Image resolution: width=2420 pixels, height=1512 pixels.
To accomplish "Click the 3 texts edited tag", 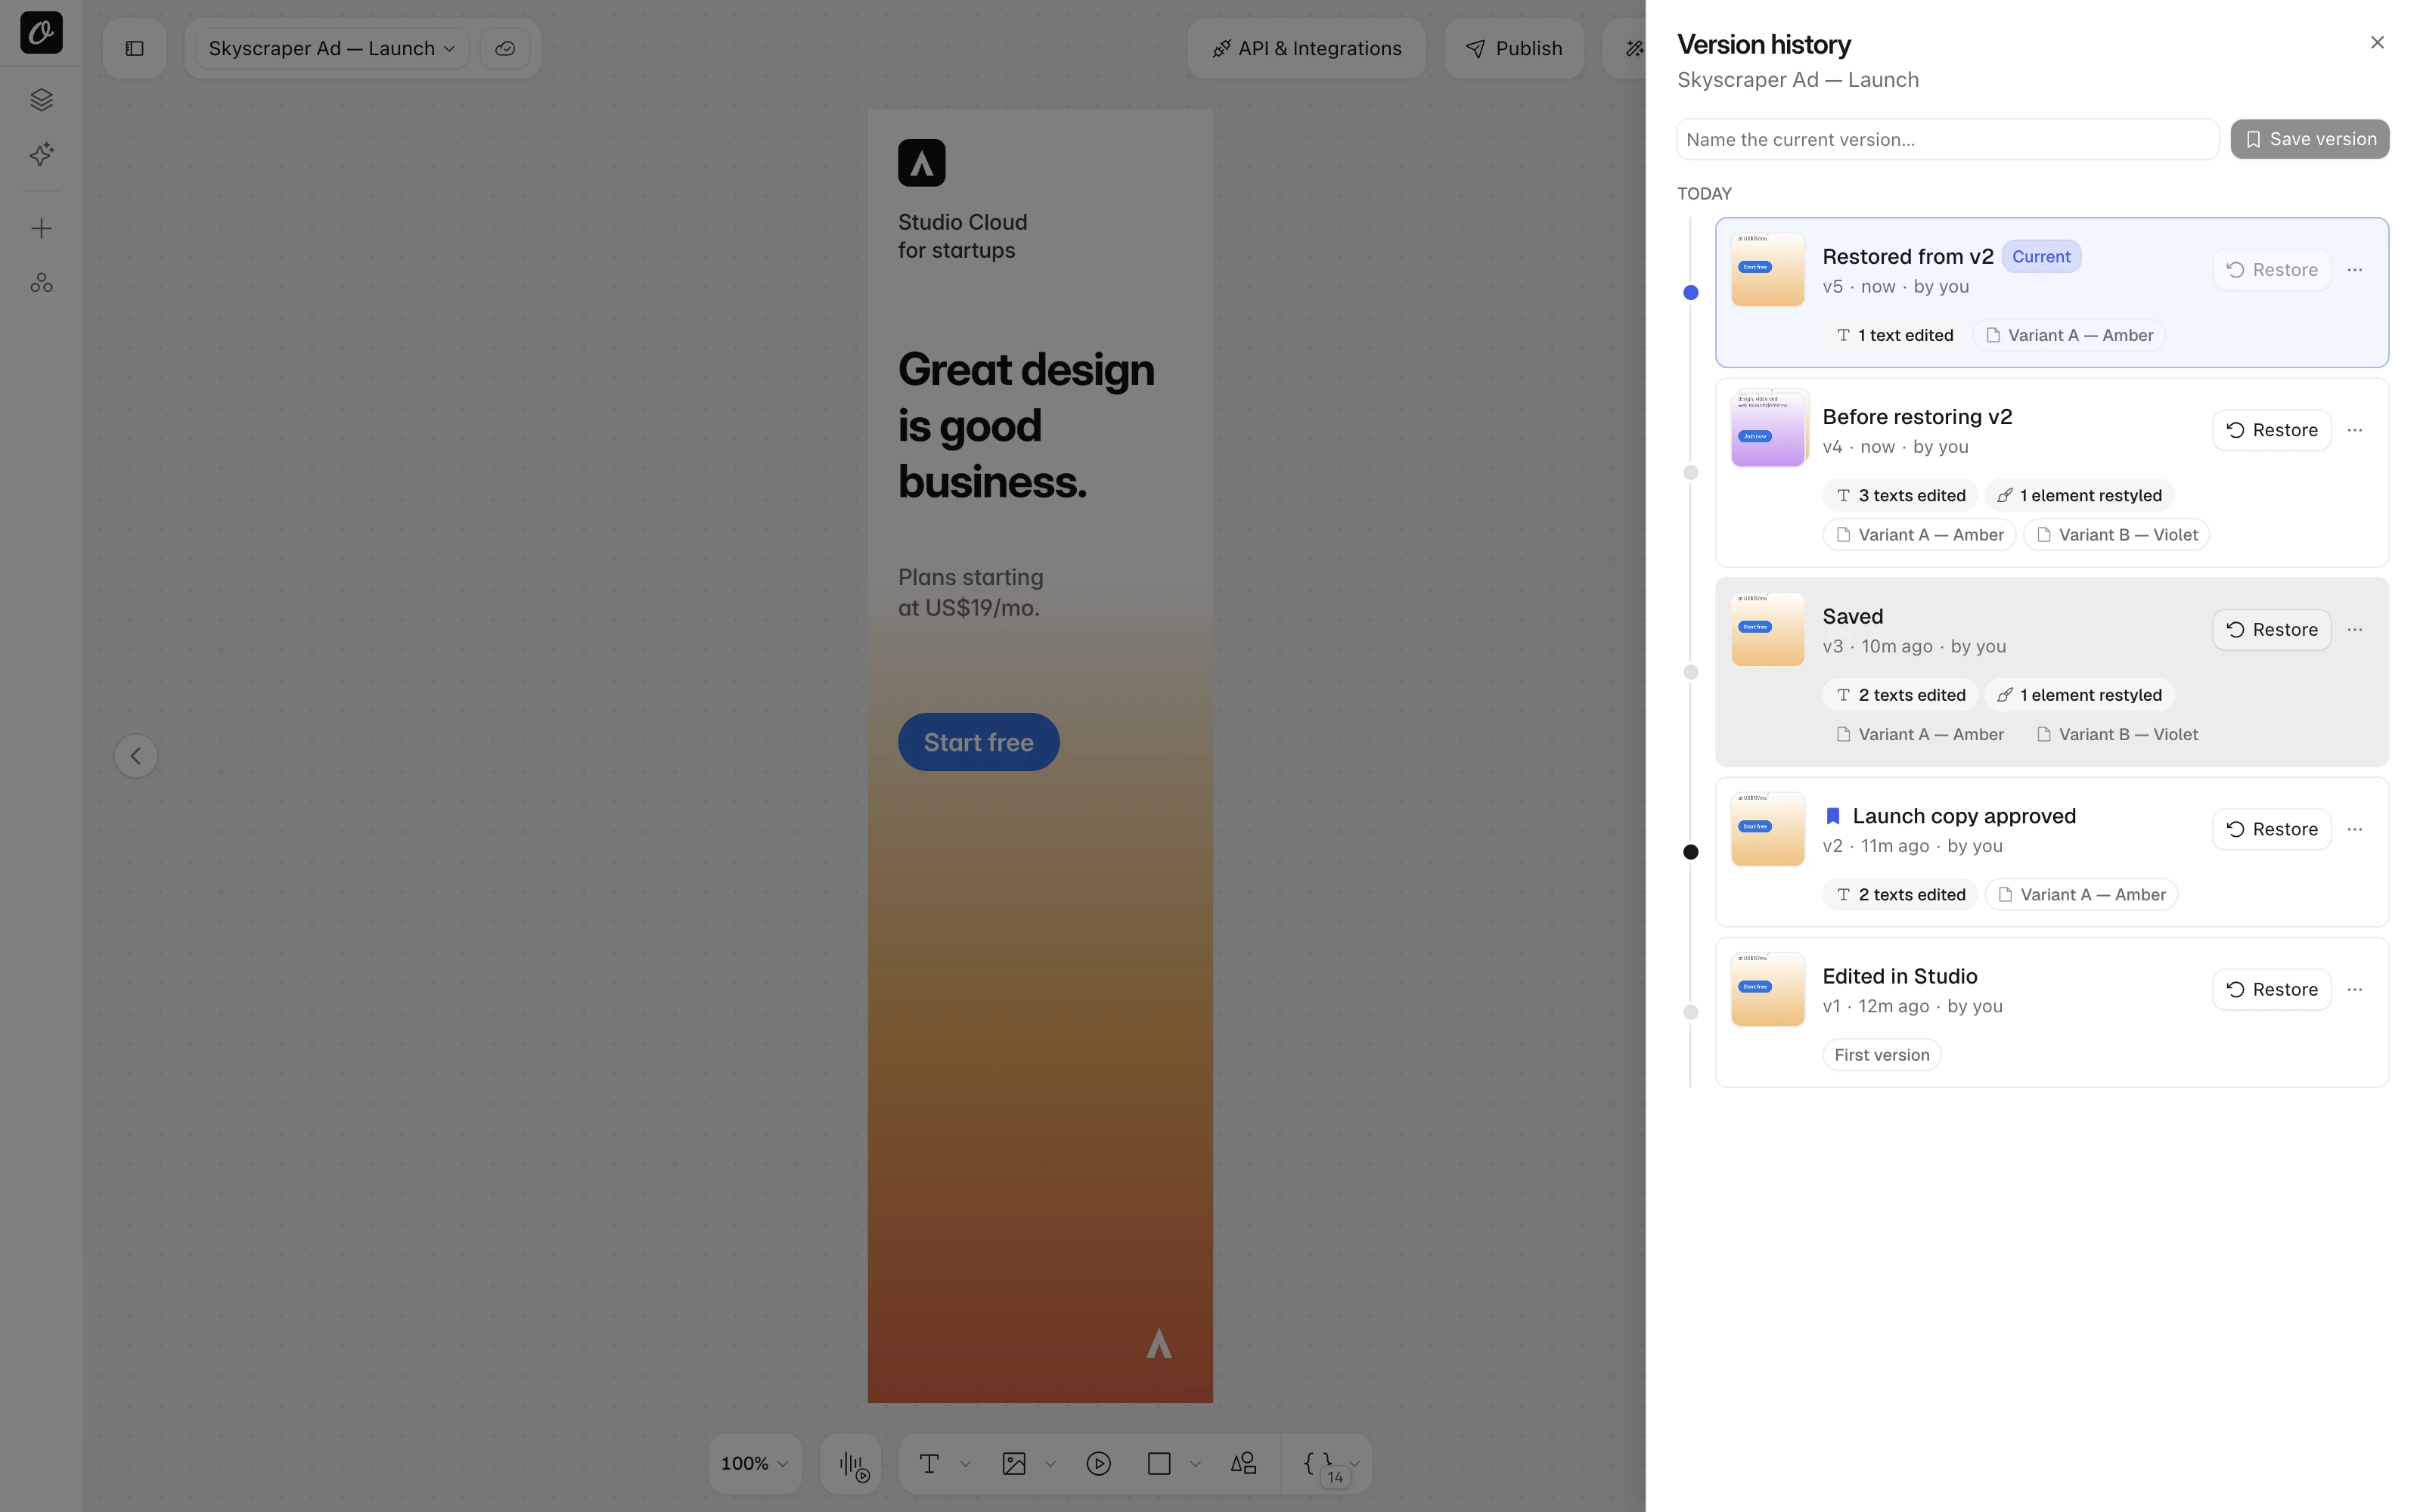I will point(1901,495).
